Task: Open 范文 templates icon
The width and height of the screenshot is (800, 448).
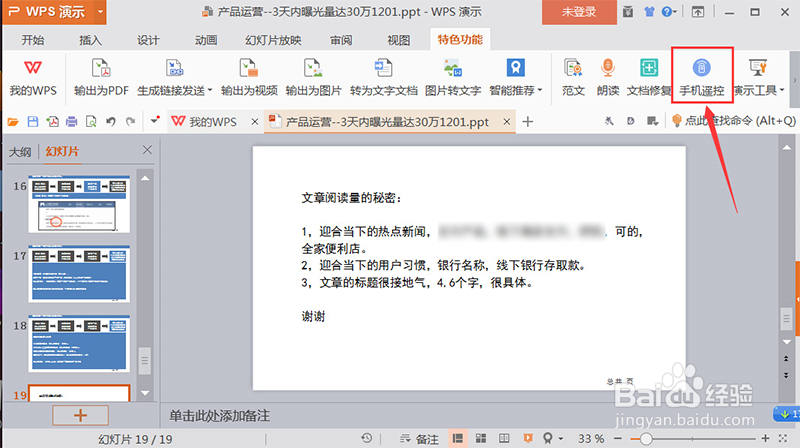Action: [573, 68]
